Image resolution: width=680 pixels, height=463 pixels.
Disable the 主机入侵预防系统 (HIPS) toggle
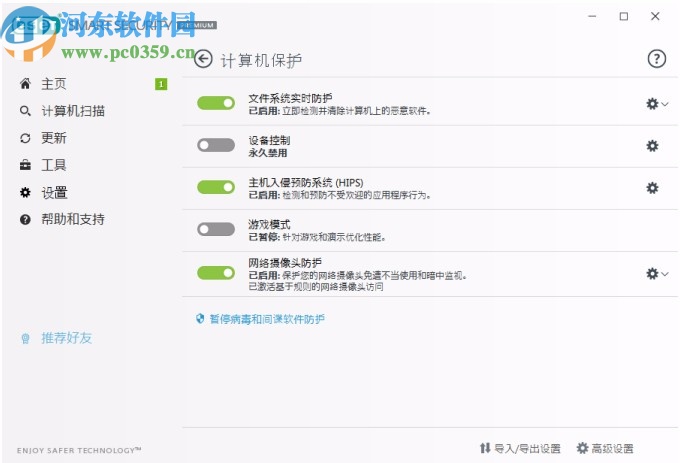(x=216, y=187)
